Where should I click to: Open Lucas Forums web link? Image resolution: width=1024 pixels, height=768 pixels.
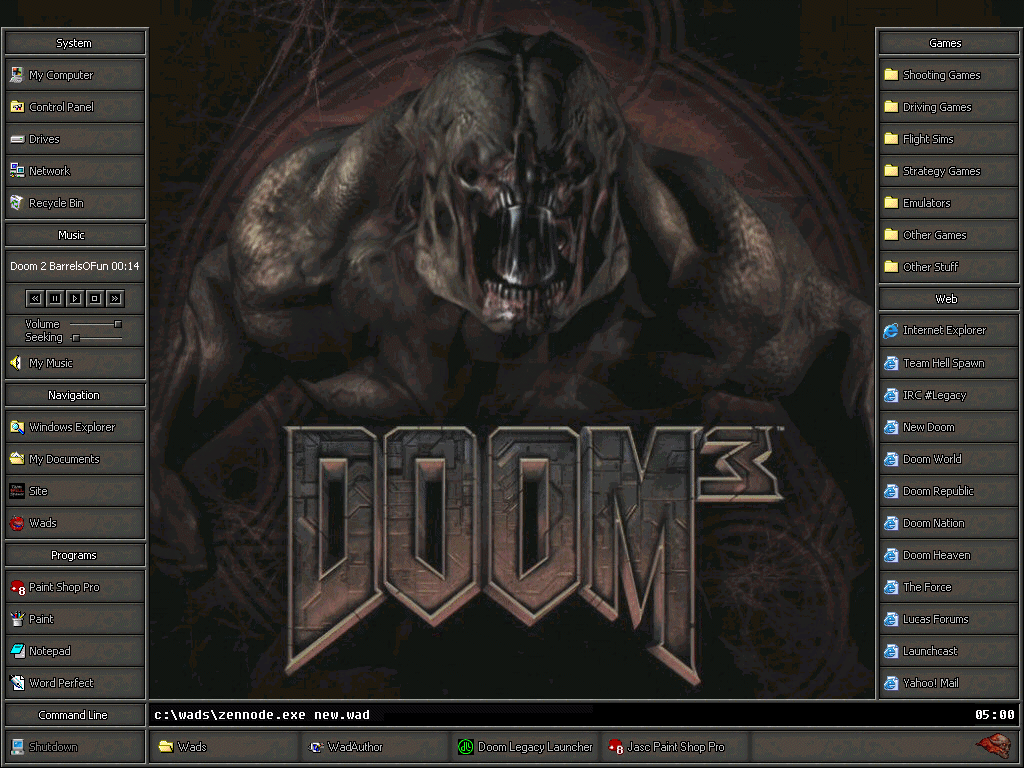(948, 619)
